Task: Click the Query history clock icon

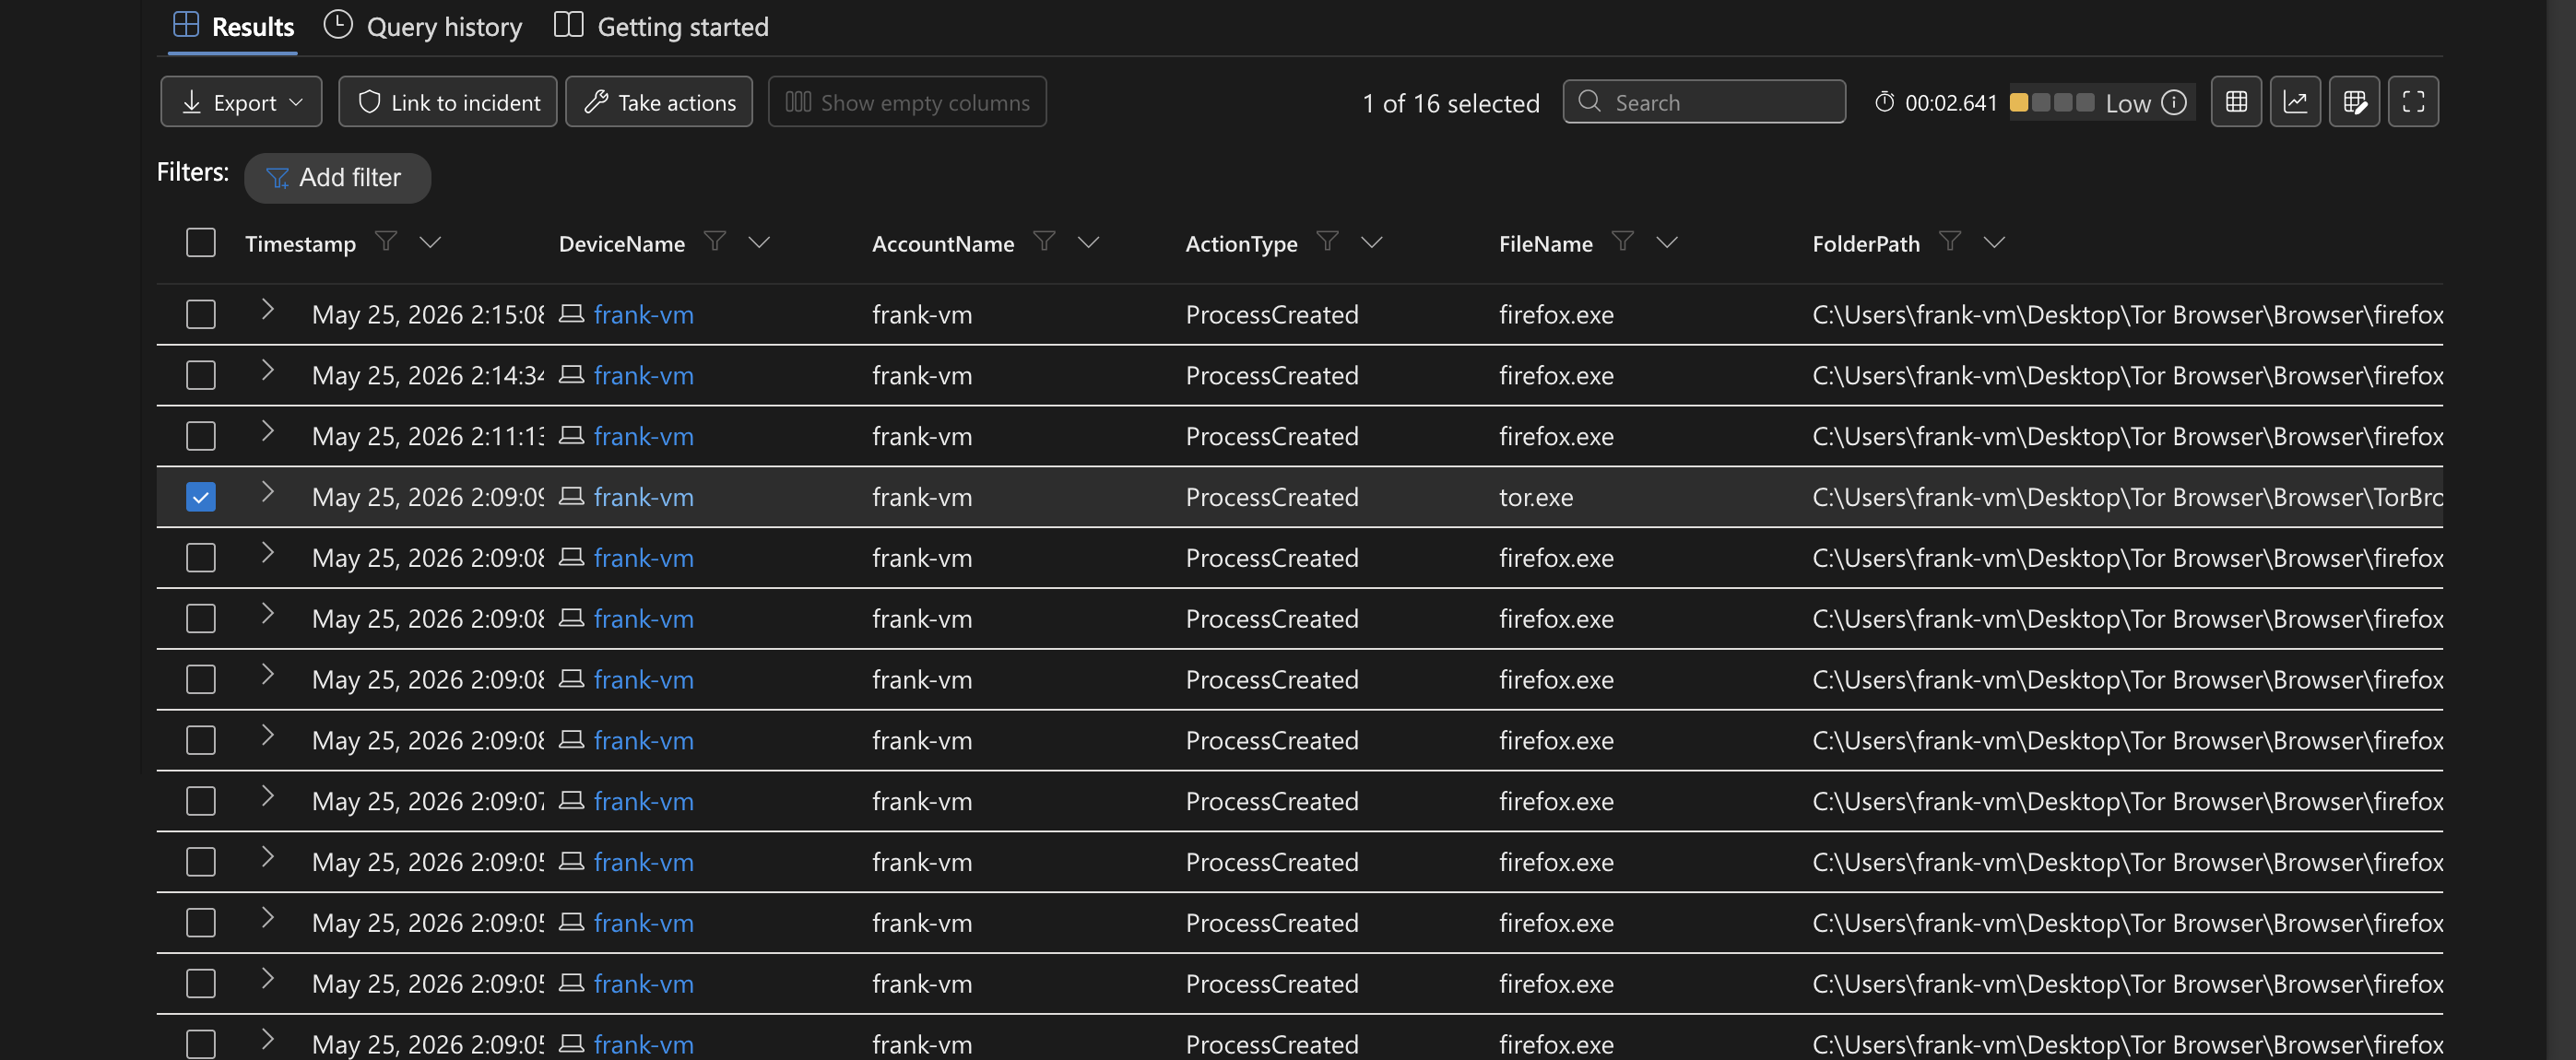Action: 338,24
